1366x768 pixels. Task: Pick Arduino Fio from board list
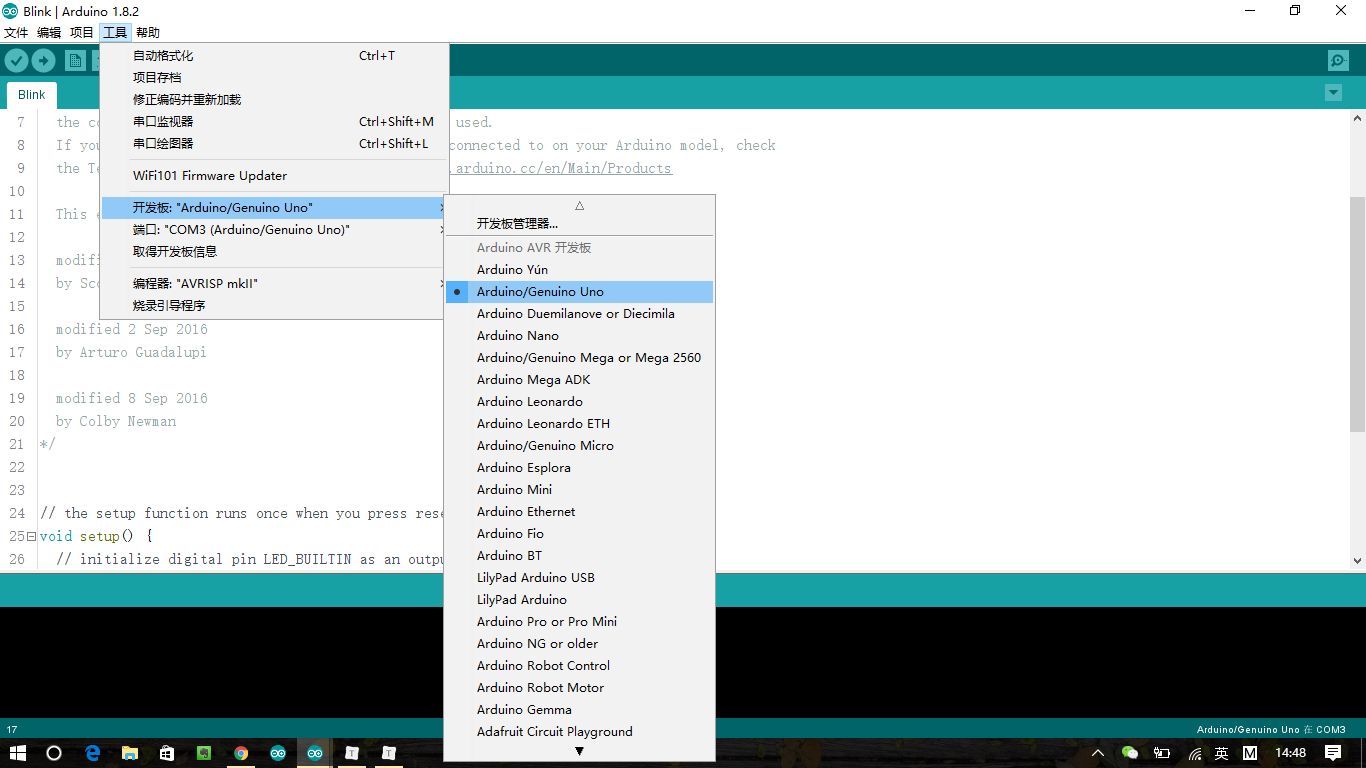click(x=579, y=534)
